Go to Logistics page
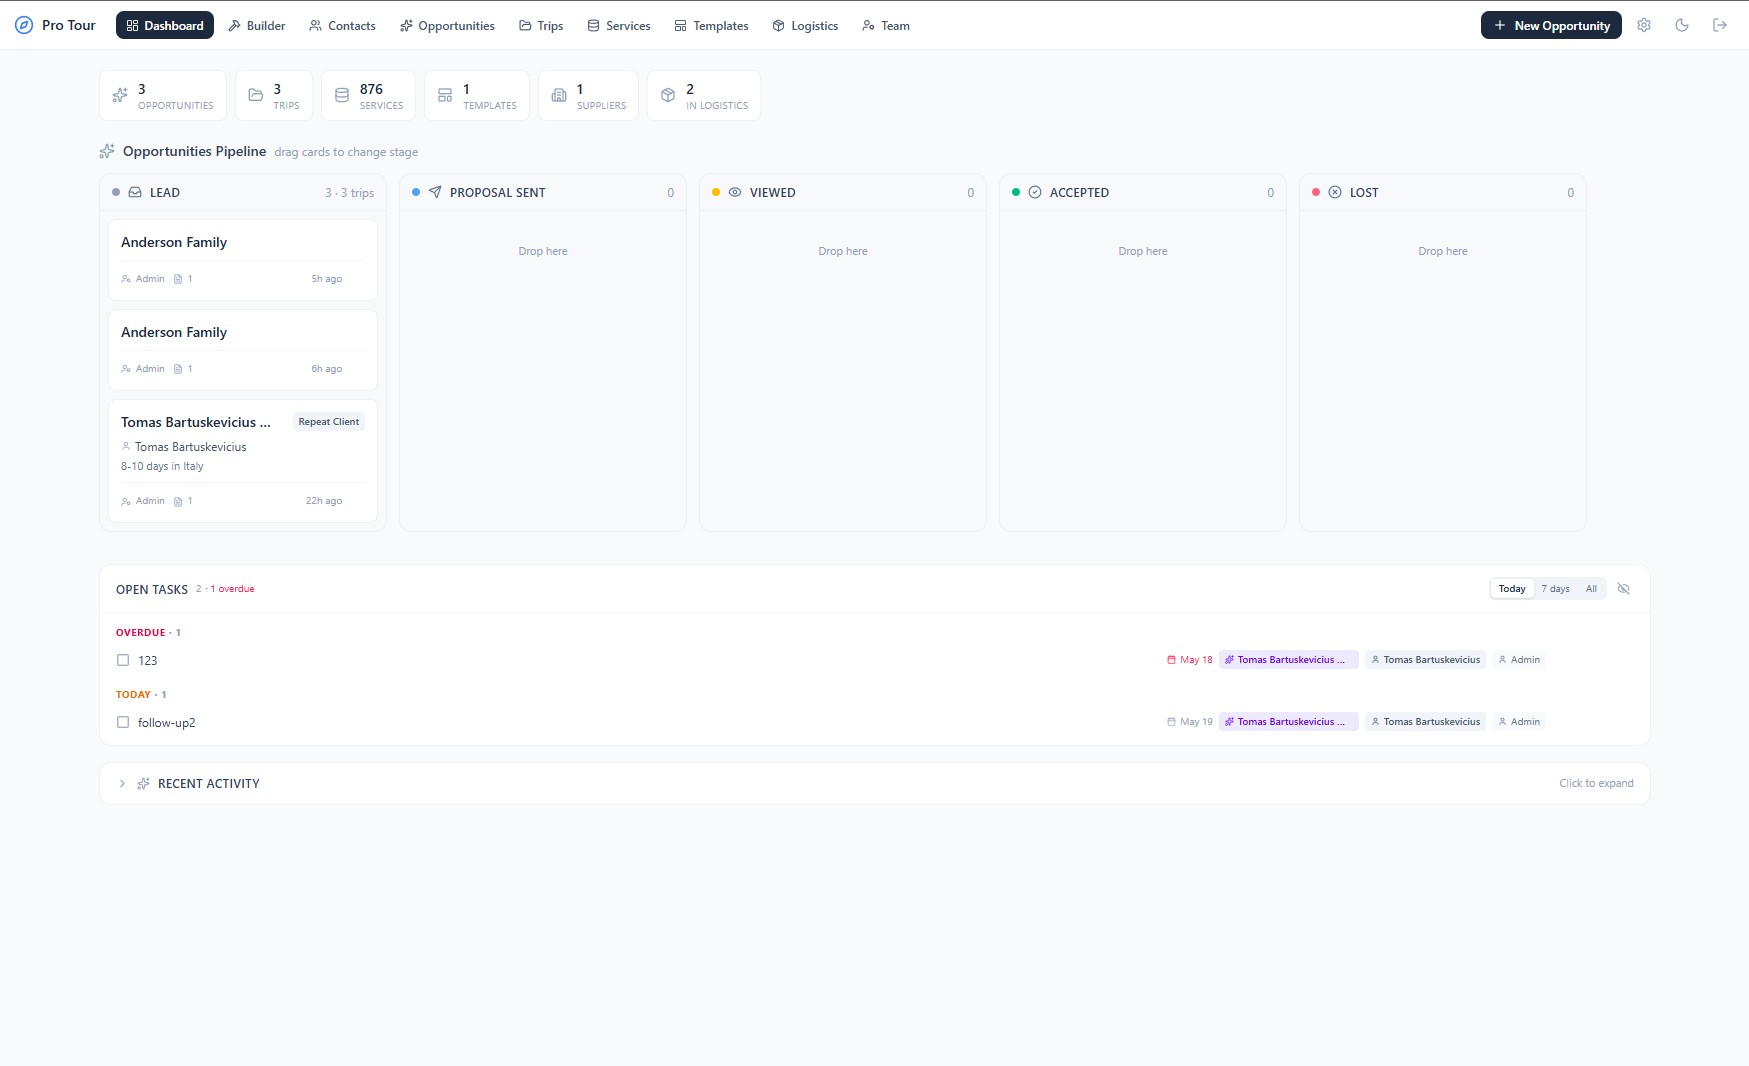1749x1066 pixels. click(x=805, y=25)
